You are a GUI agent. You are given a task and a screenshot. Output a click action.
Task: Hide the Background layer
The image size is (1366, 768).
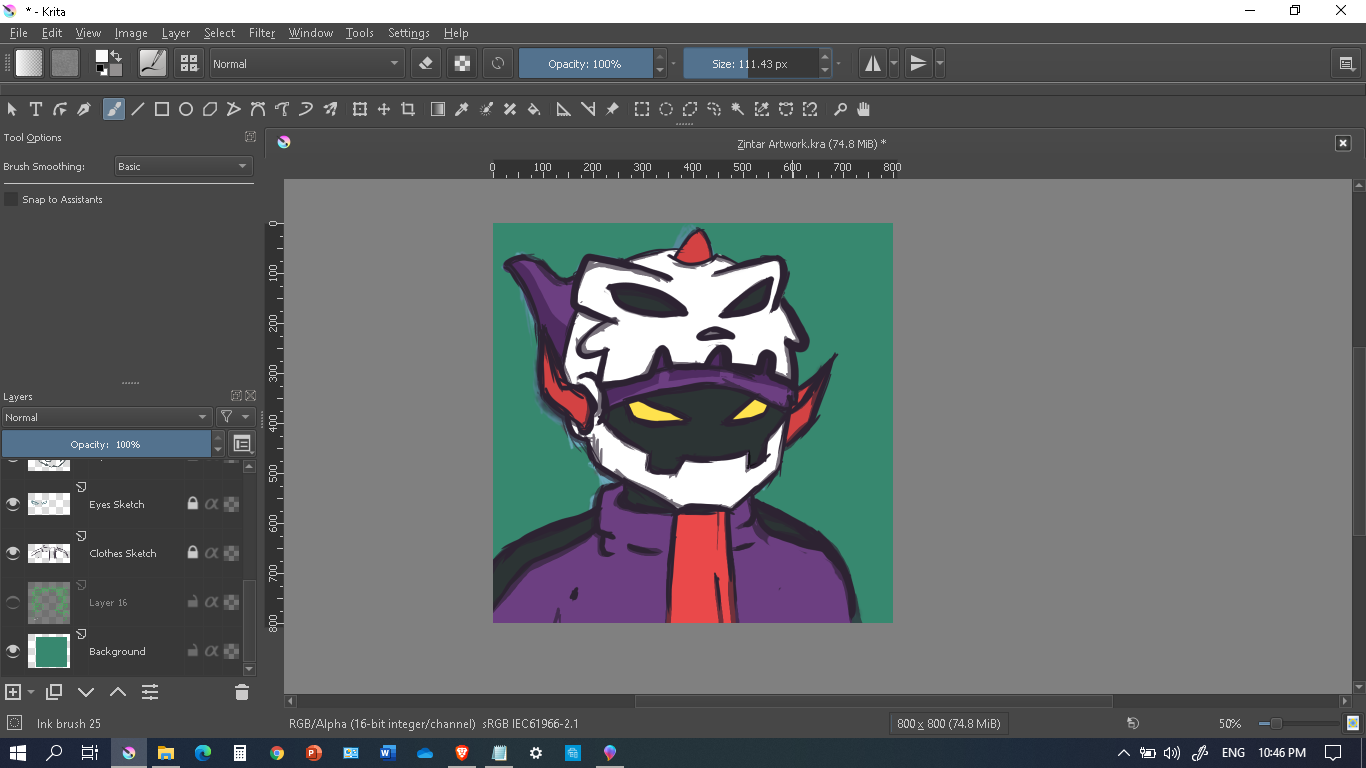click(x=13, y=651)
